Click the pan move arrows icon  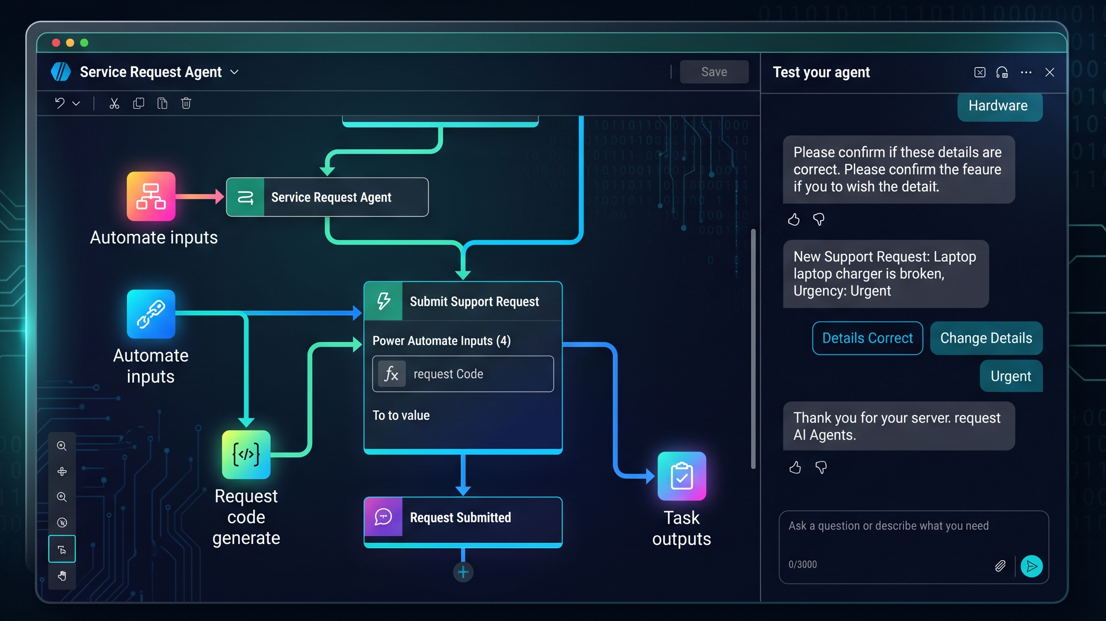[62, 471]
